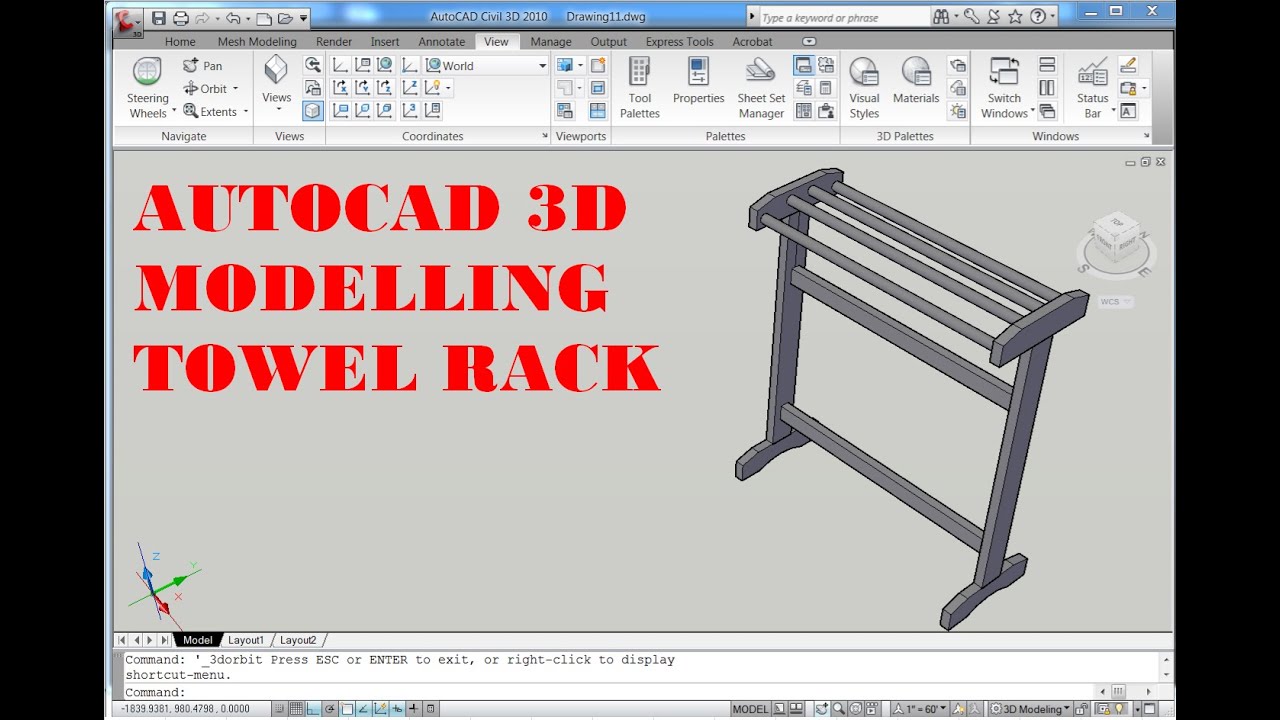This screenshot has height=720, width=1280.
Task: Open the Views dropdown
Action: pyautogui.click(x=277, y=86)
